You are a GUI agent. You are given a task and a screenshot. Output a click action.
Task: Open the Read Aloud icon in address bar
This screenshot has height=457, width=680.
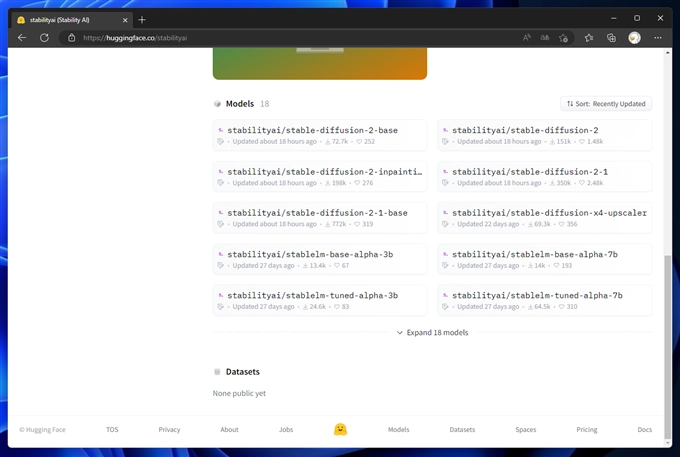[526, 38]
